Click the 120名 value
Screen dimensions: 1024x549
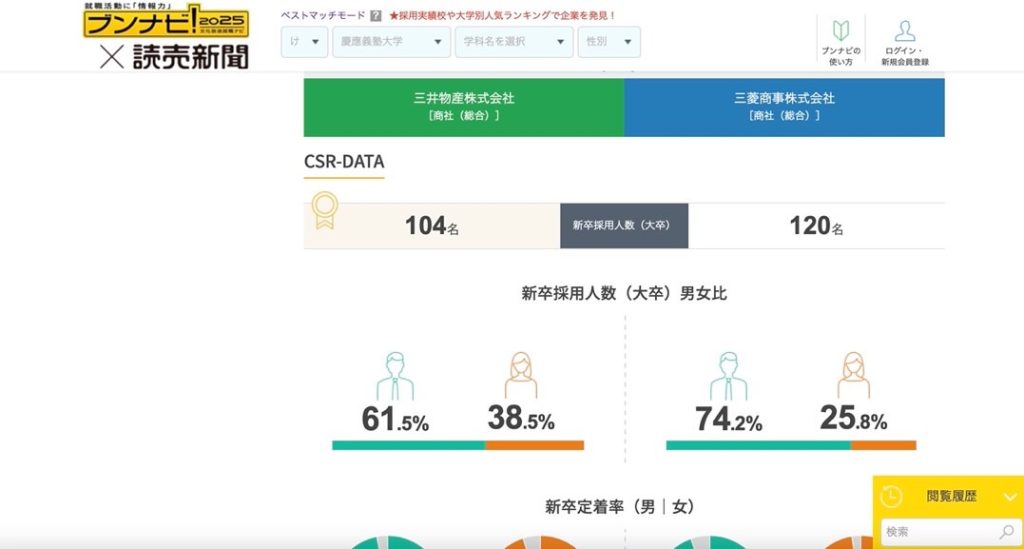coord(816,226)
